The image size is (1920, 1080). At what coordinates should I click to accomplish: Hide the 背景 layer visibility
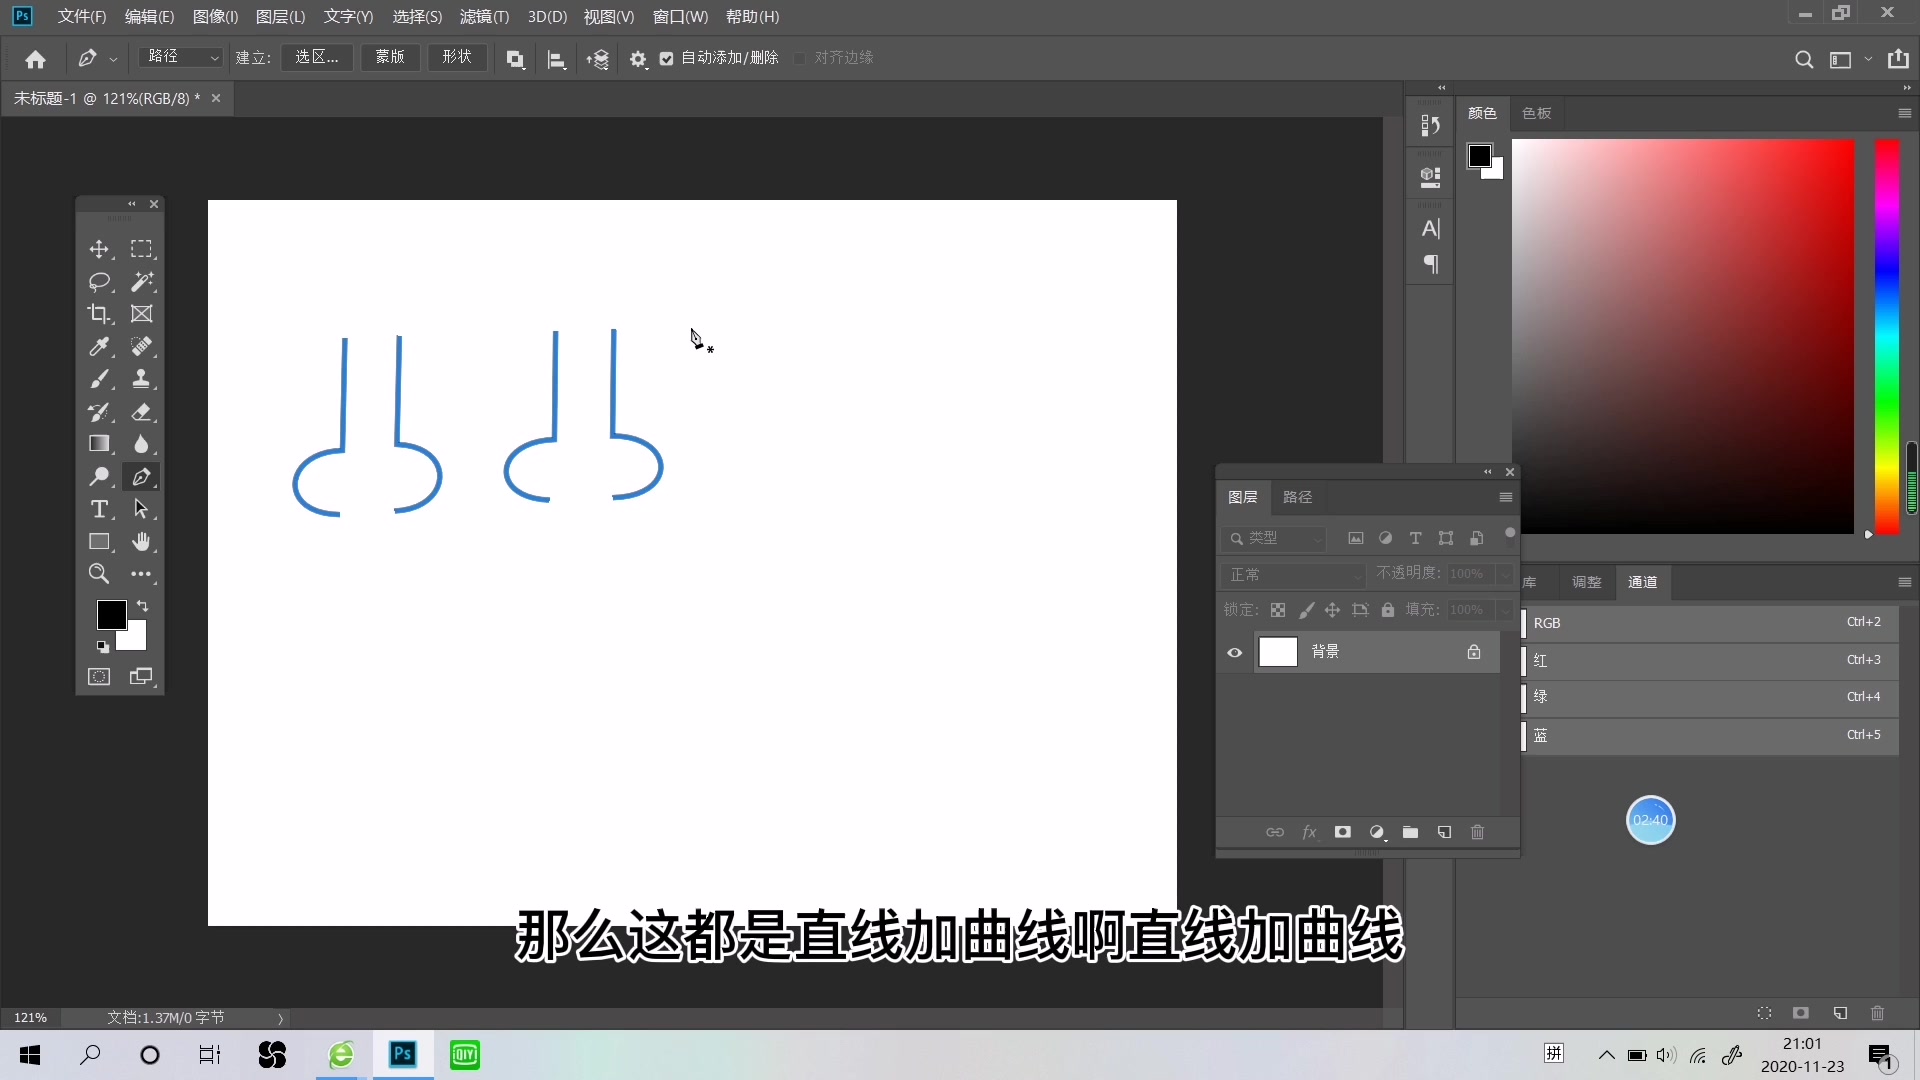(x=1235, y=652)
